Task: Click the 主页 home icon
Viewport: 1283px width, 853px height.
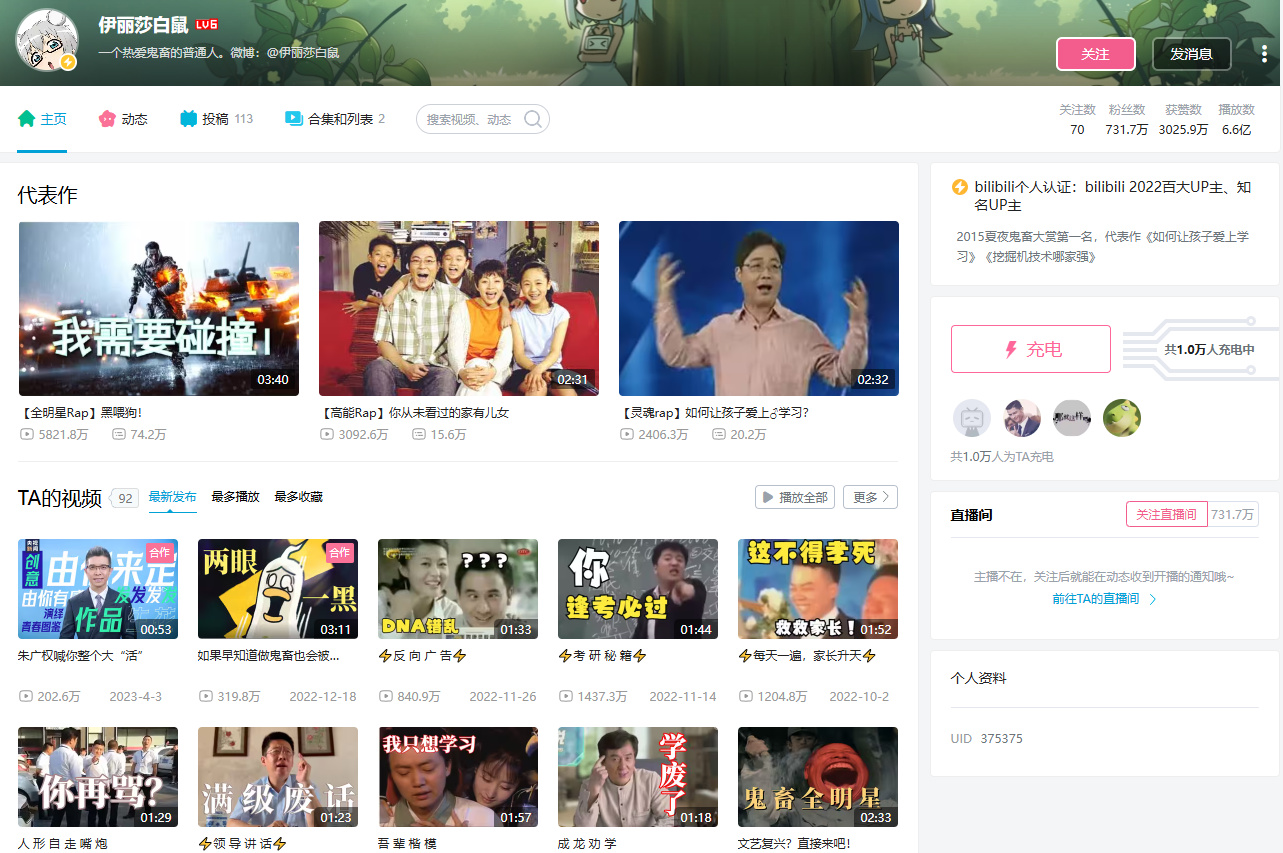Action: tap(27, 119)
